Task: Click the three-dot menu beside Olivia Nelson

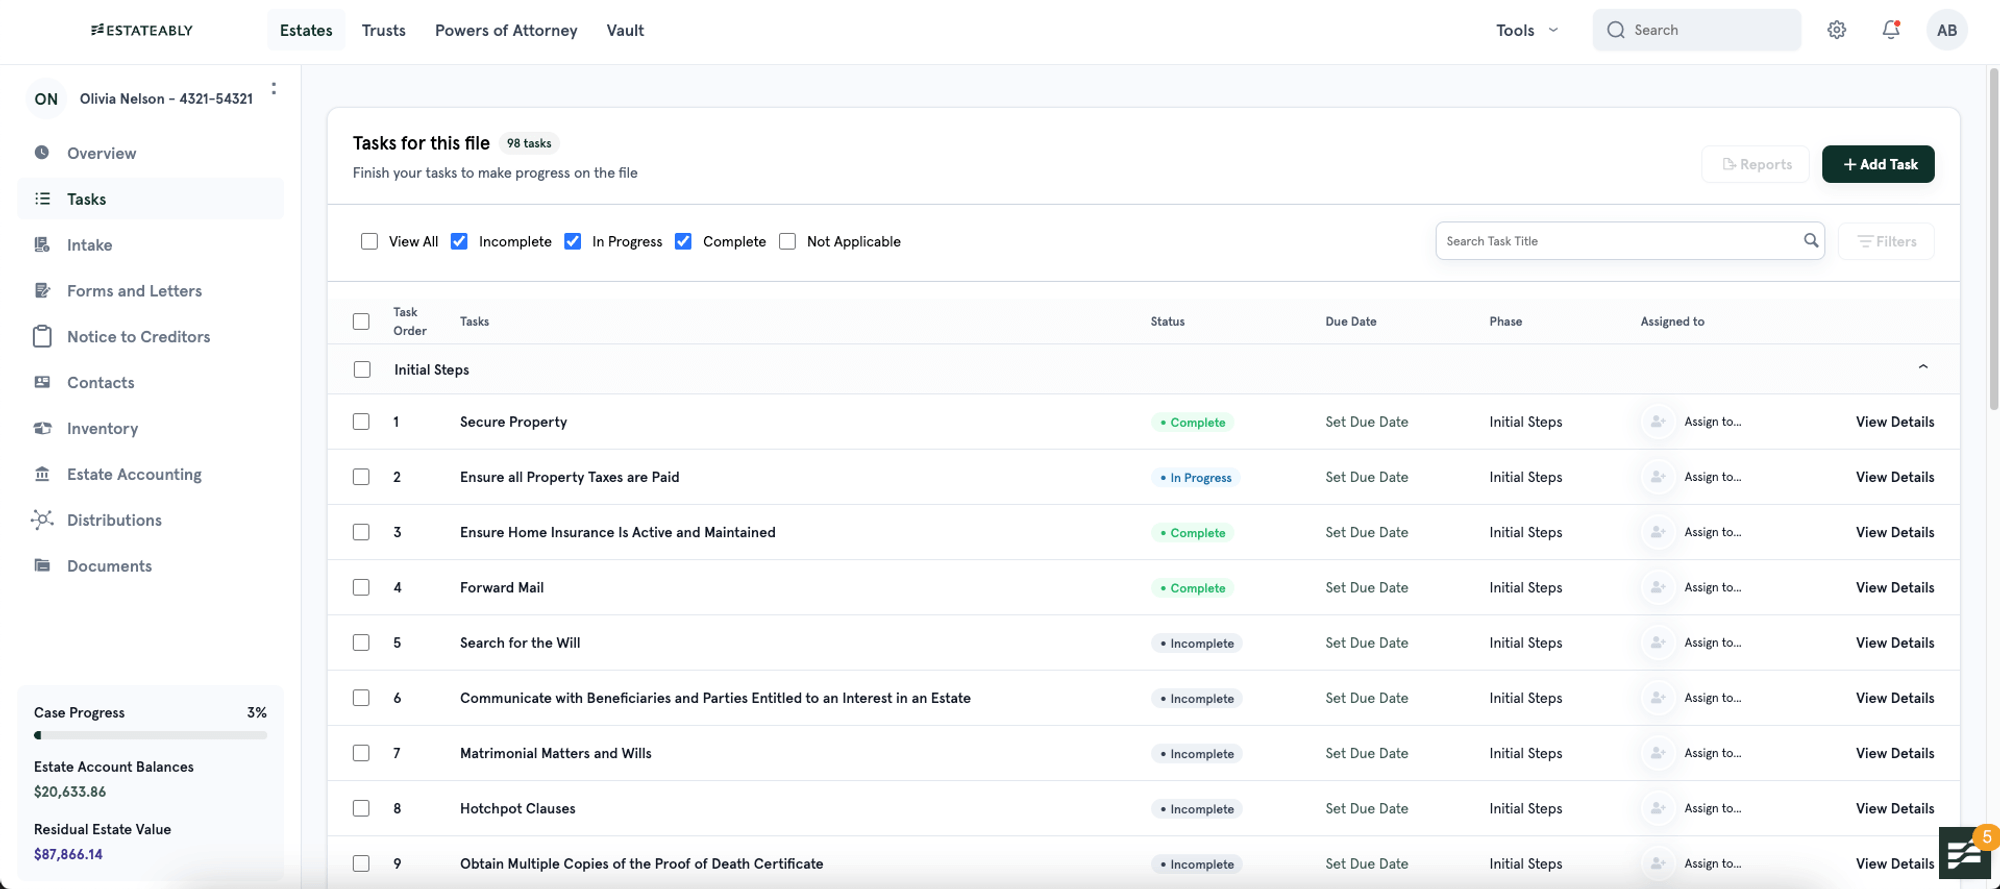Action: pos(274,89)
